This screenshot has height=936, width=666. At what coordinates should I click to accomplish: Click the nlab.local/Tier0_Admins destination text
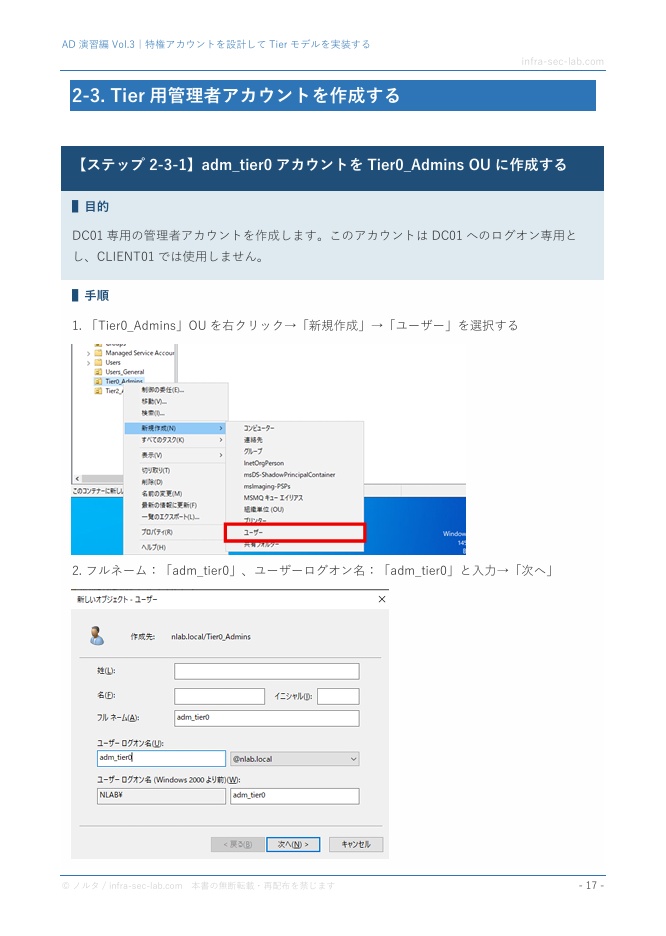211,636
